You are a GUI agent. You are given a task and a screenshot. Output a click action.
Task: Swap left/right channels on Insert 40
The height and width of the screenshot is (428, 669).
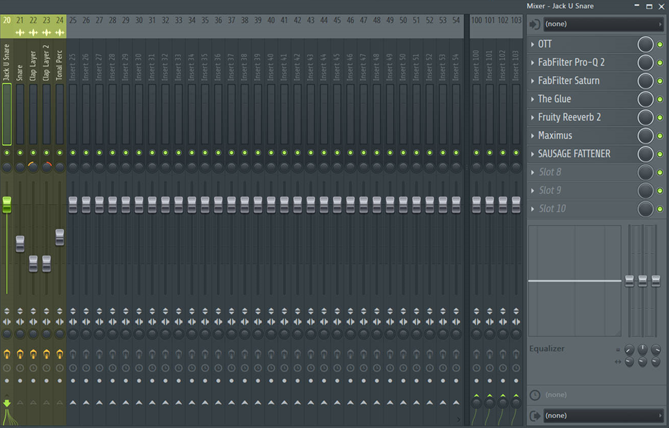point(271,322)
